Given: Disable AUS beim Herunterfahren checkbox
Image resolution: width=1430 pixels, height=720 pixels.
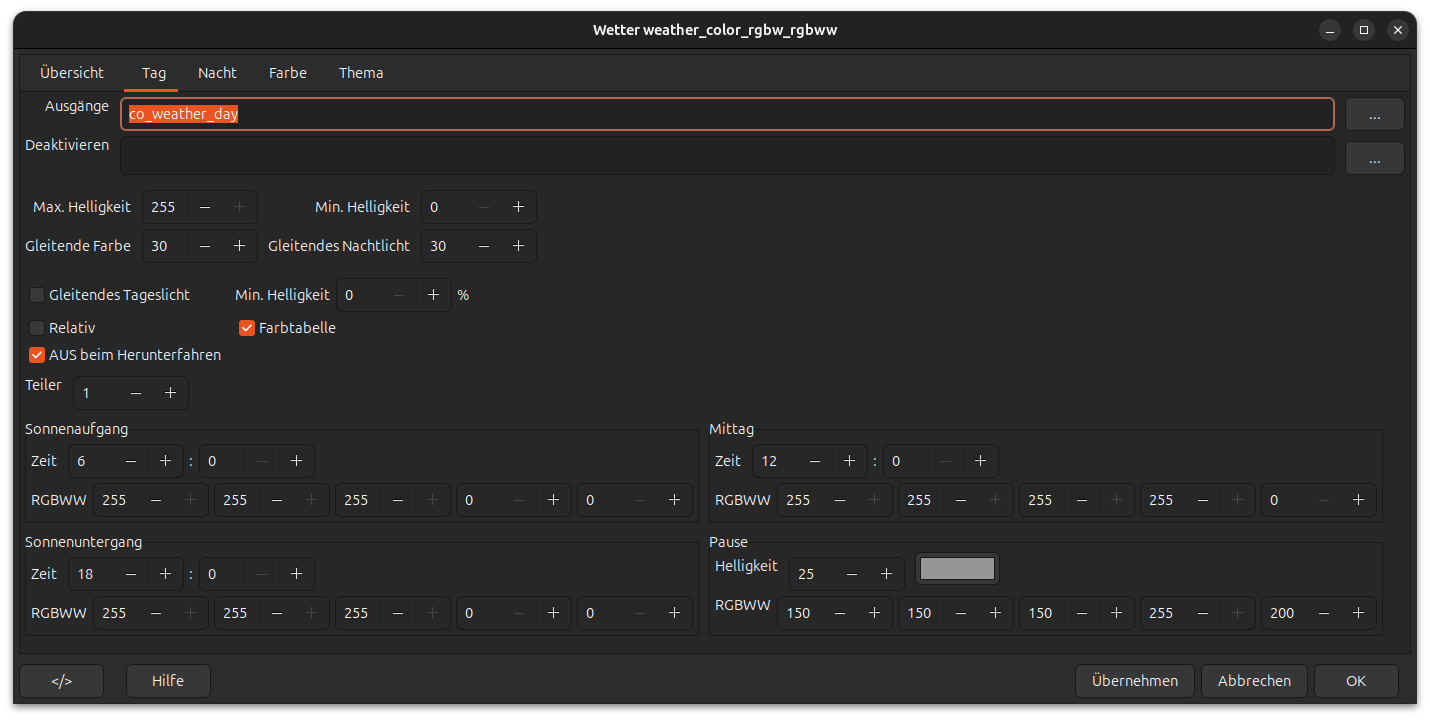Looking at the screenshot, I should pyautogui.click(x=37, y=355).
